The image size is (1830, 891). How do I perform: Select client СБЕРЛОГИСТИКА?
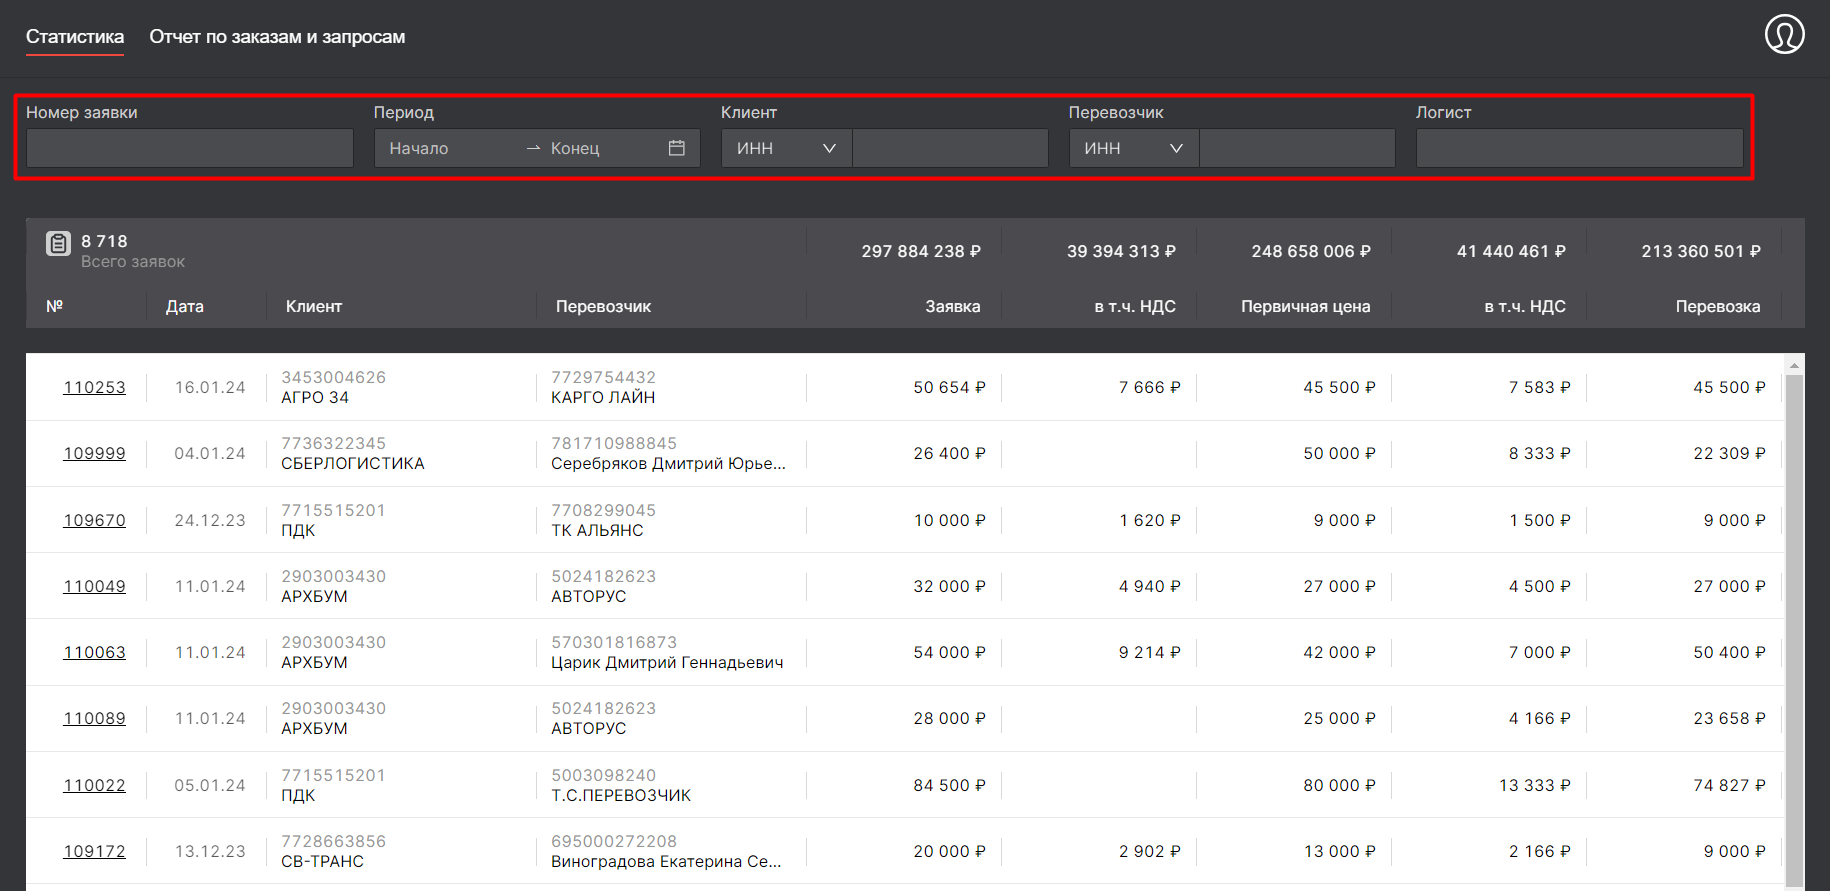pos(353,463)
